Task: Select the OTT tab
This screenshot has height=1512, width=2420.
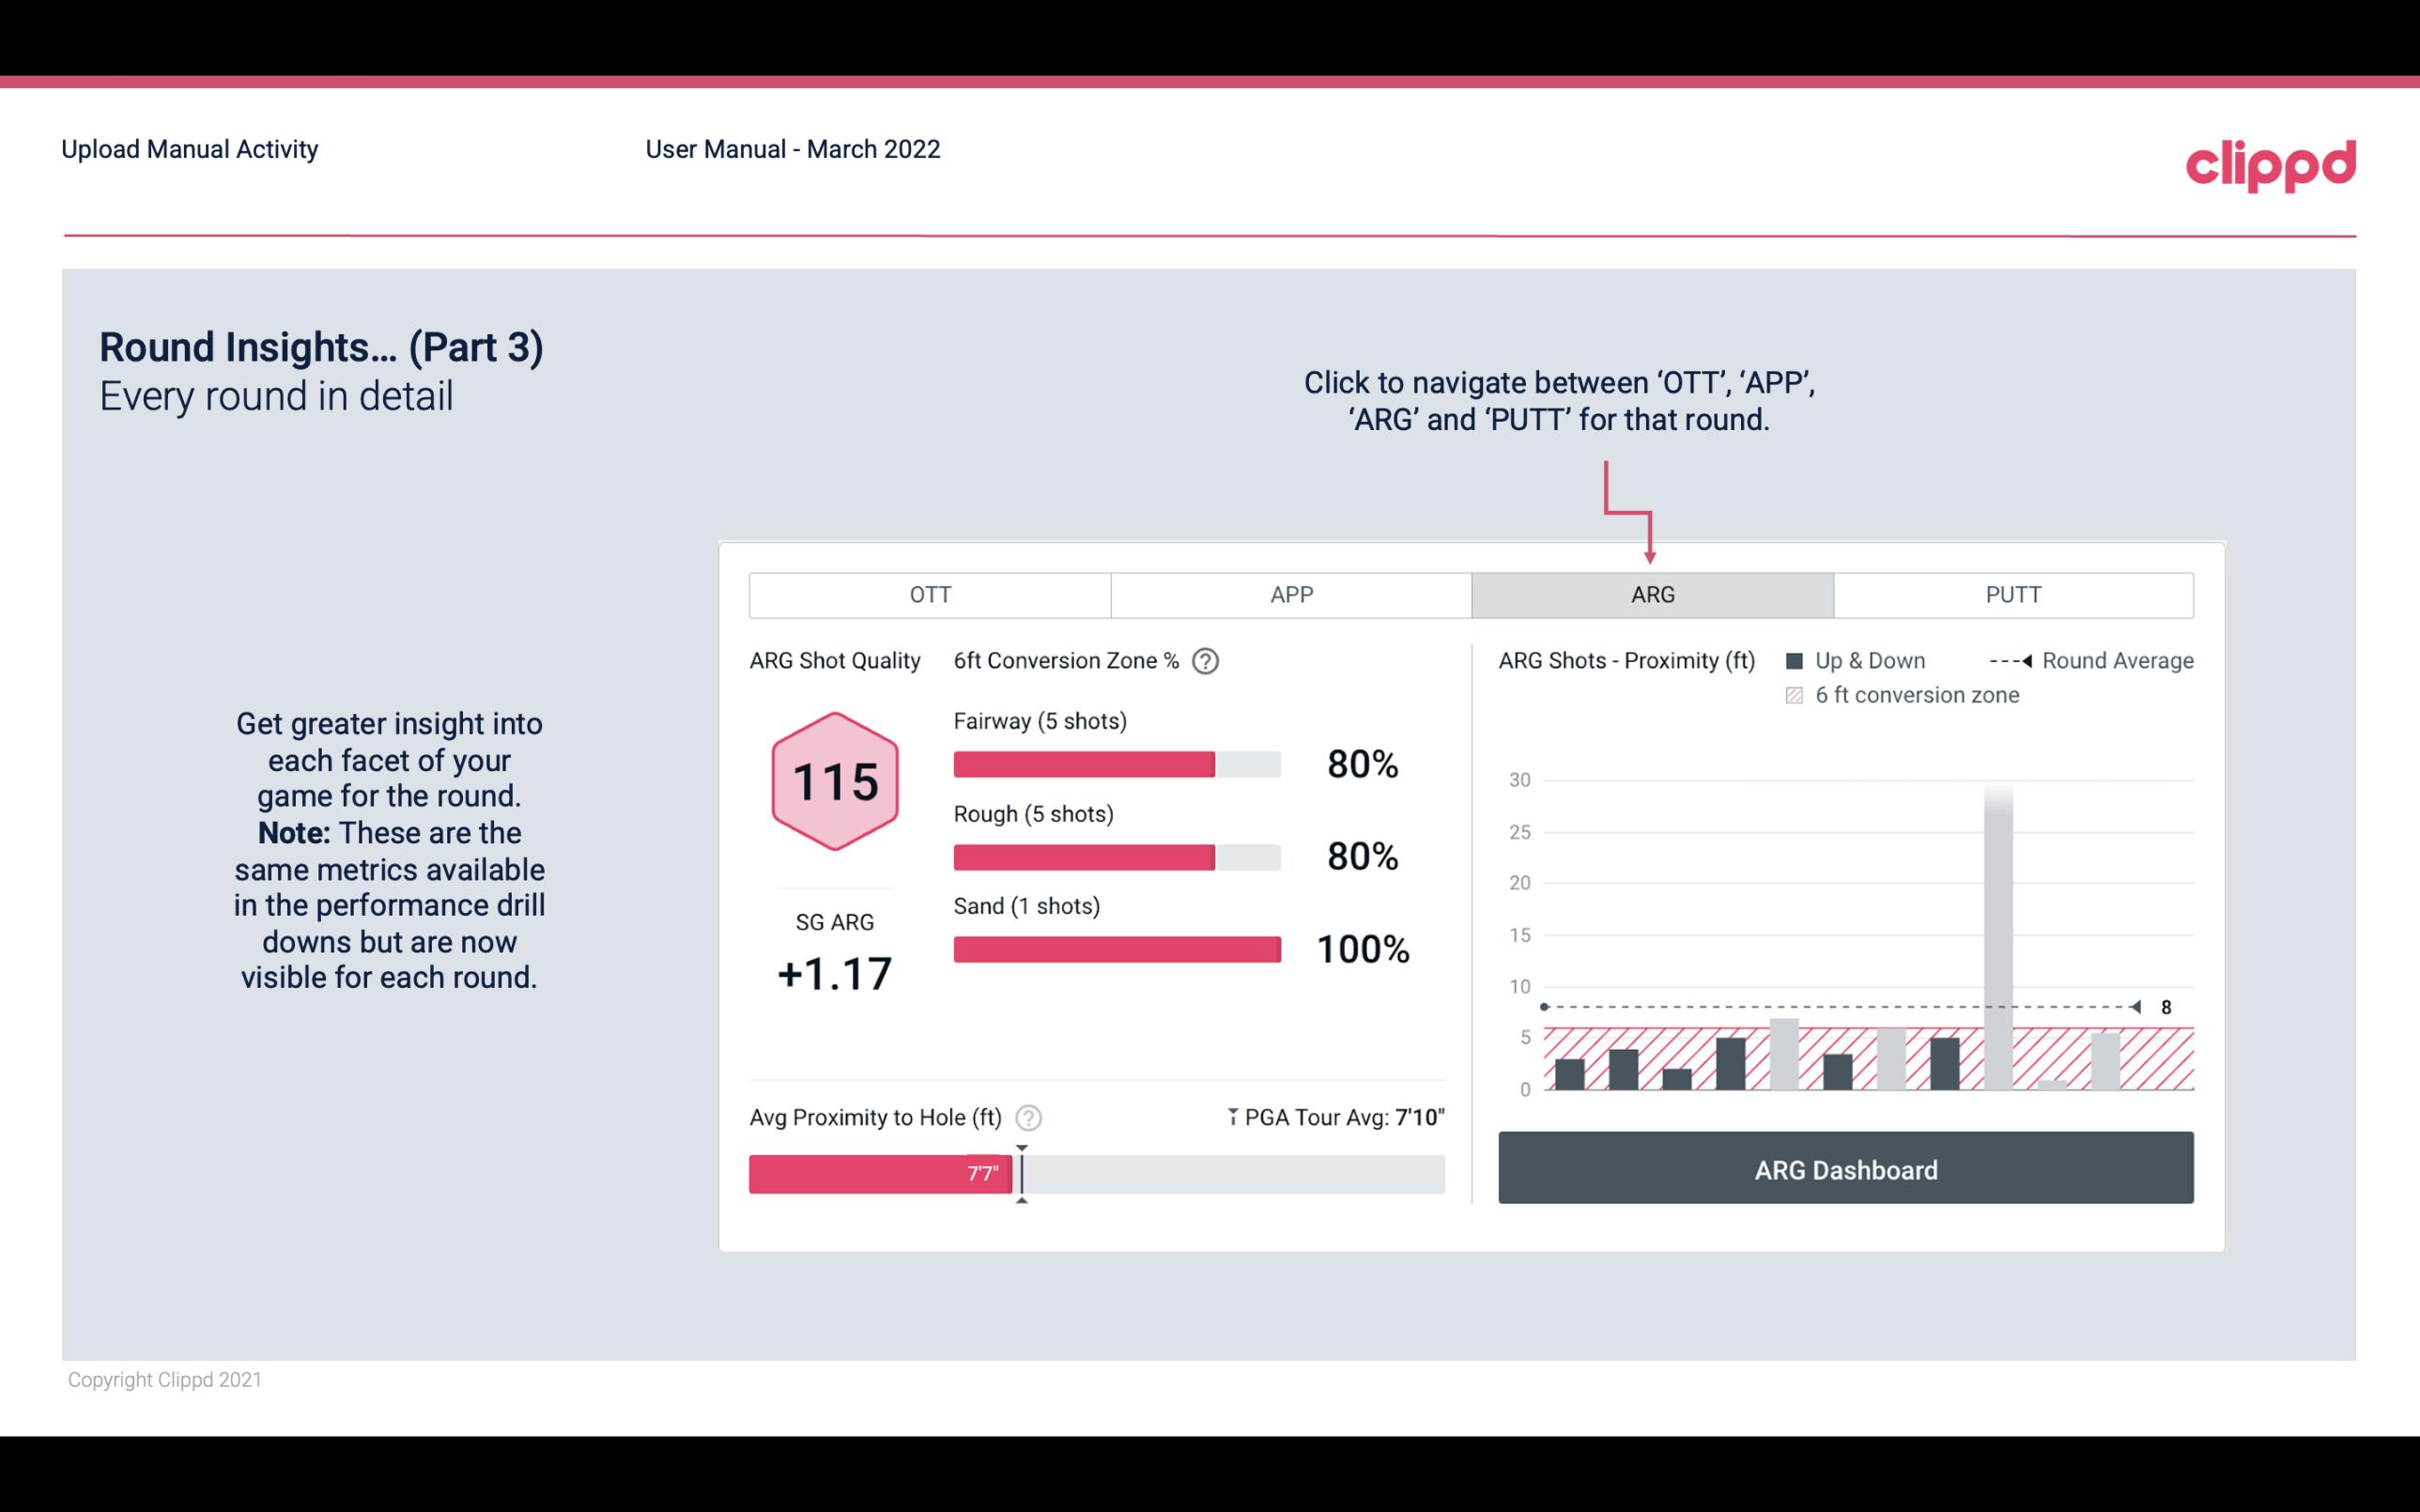Action: click(933, 595)
